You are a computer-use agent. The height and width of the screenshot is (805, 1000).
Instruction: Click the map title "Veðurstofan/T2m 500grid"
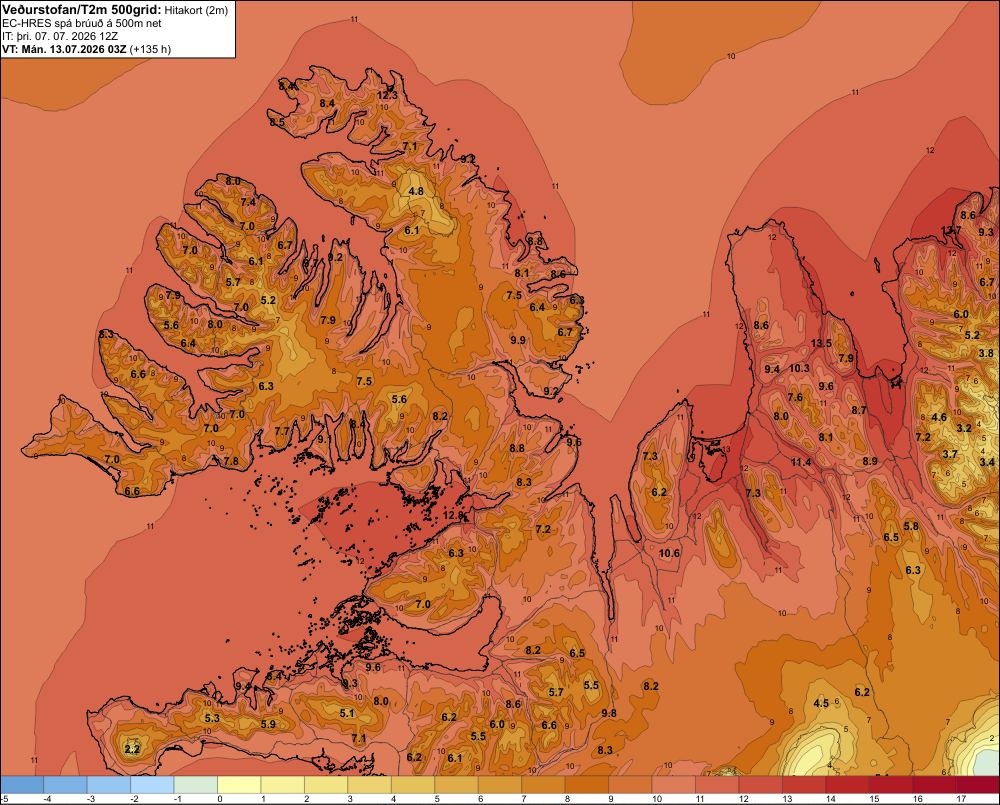click(81, 10)
